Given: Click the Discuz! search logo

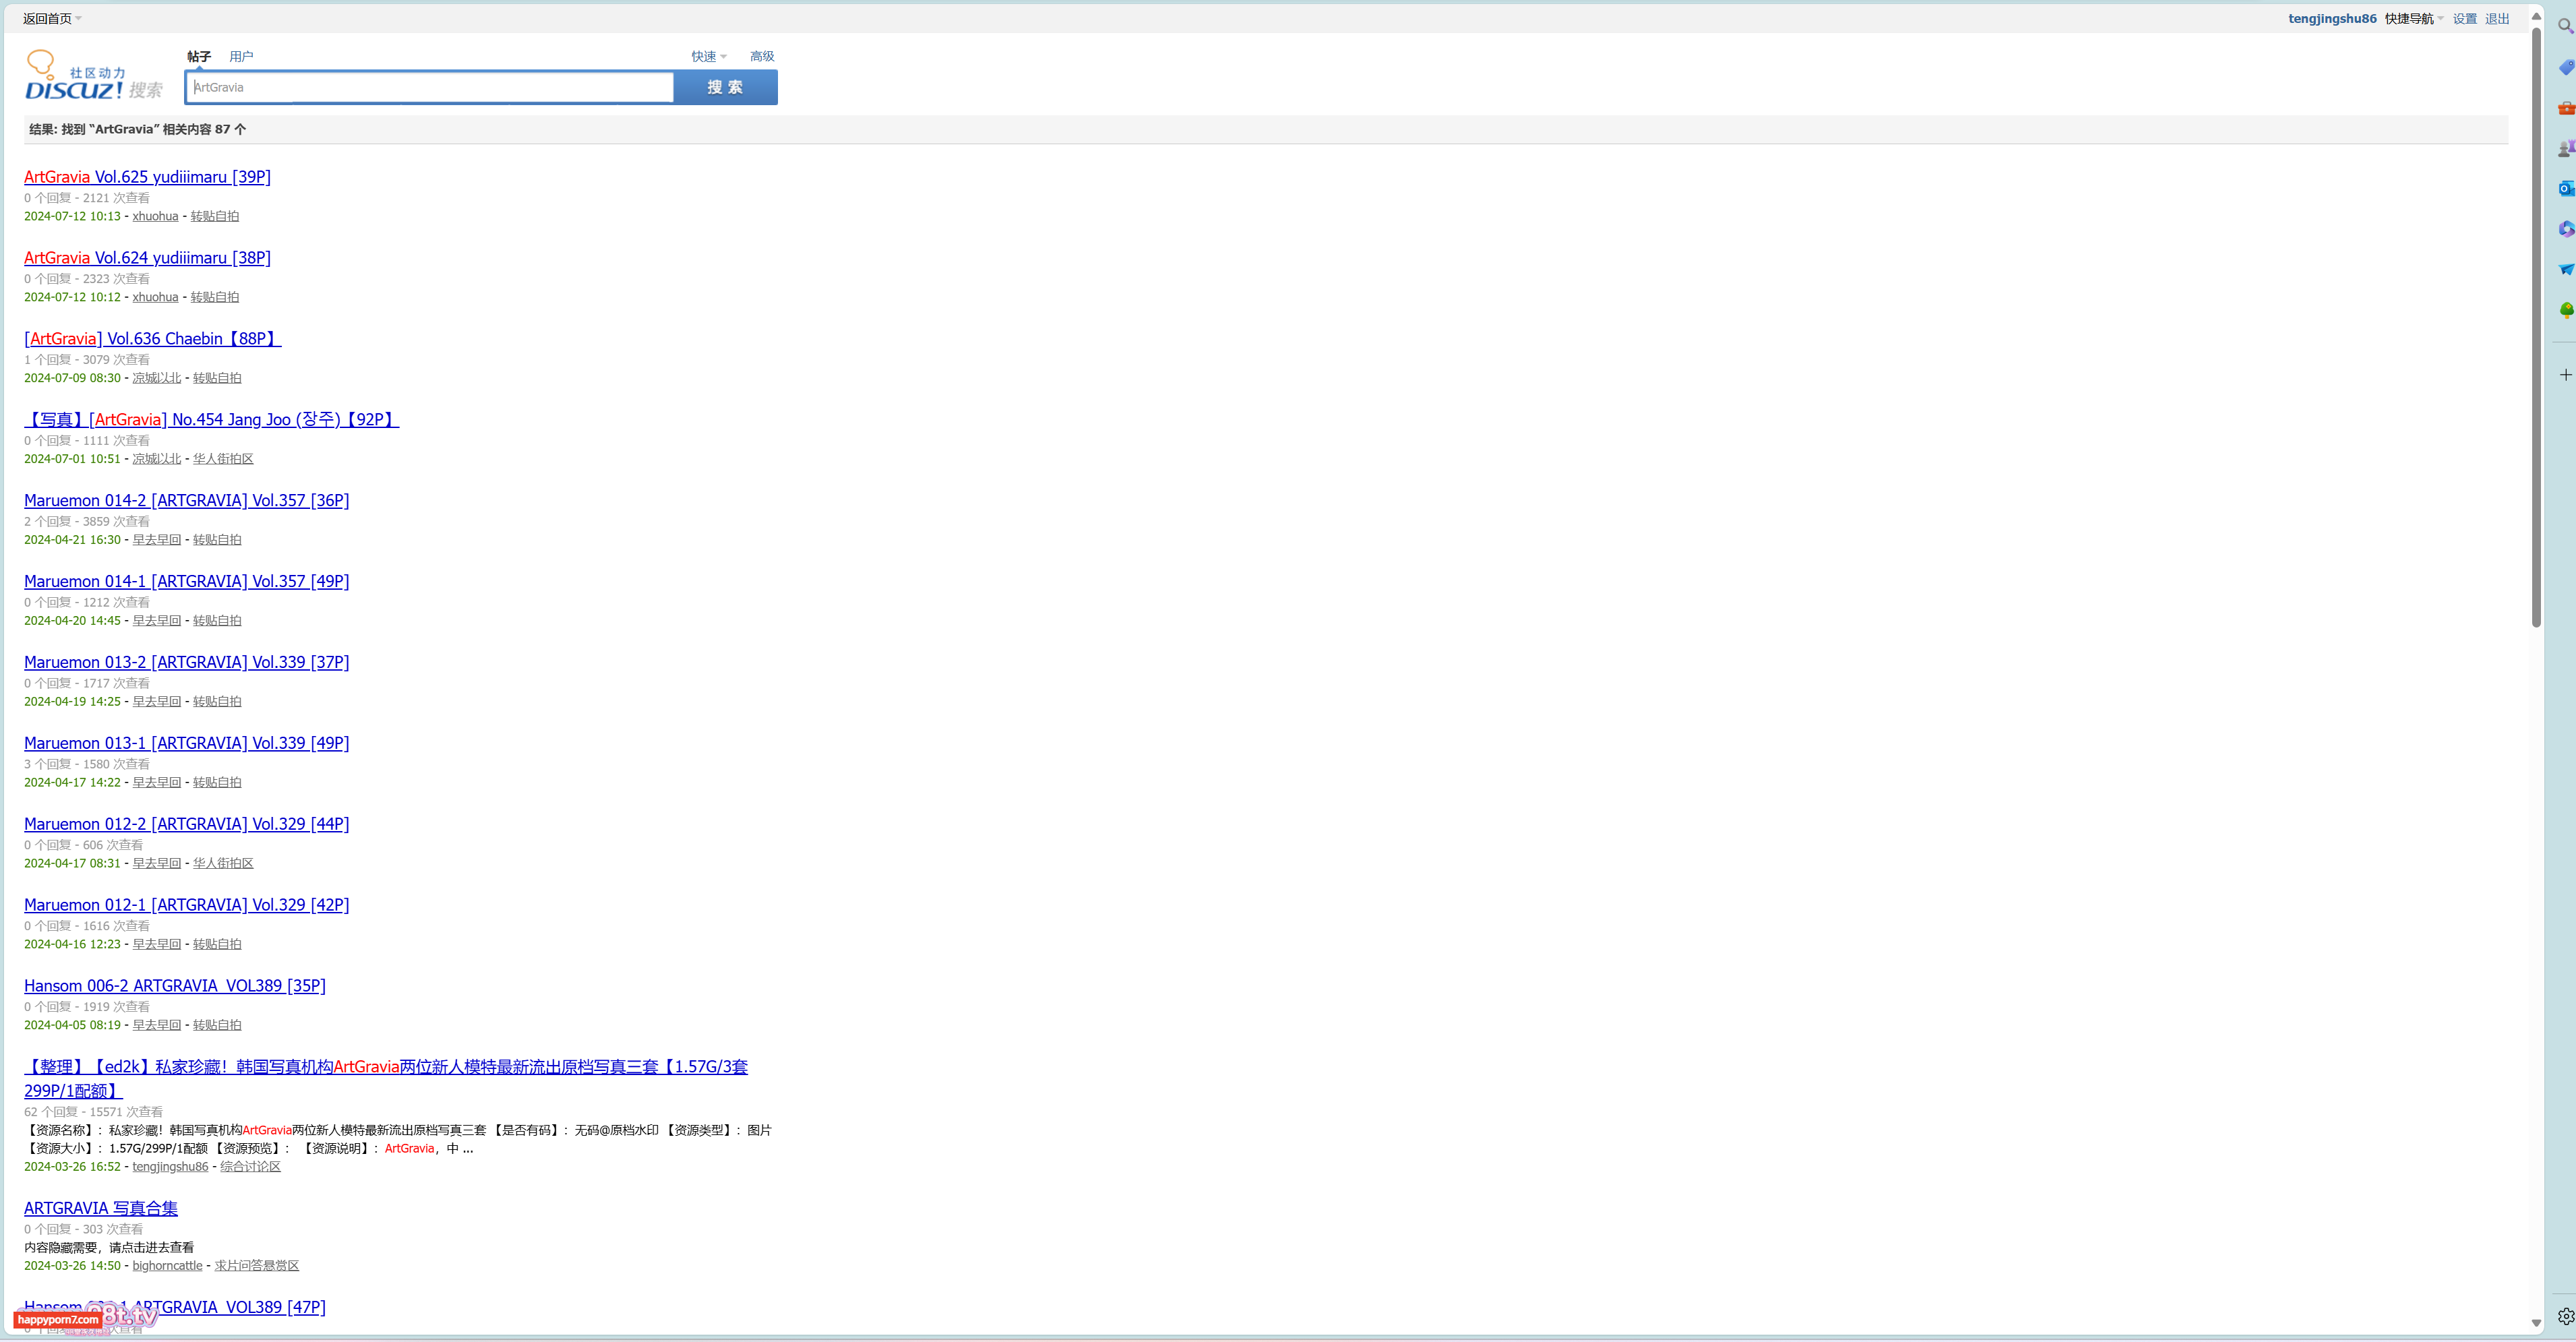Looking at the screenshot, I should tap(94, 76).
